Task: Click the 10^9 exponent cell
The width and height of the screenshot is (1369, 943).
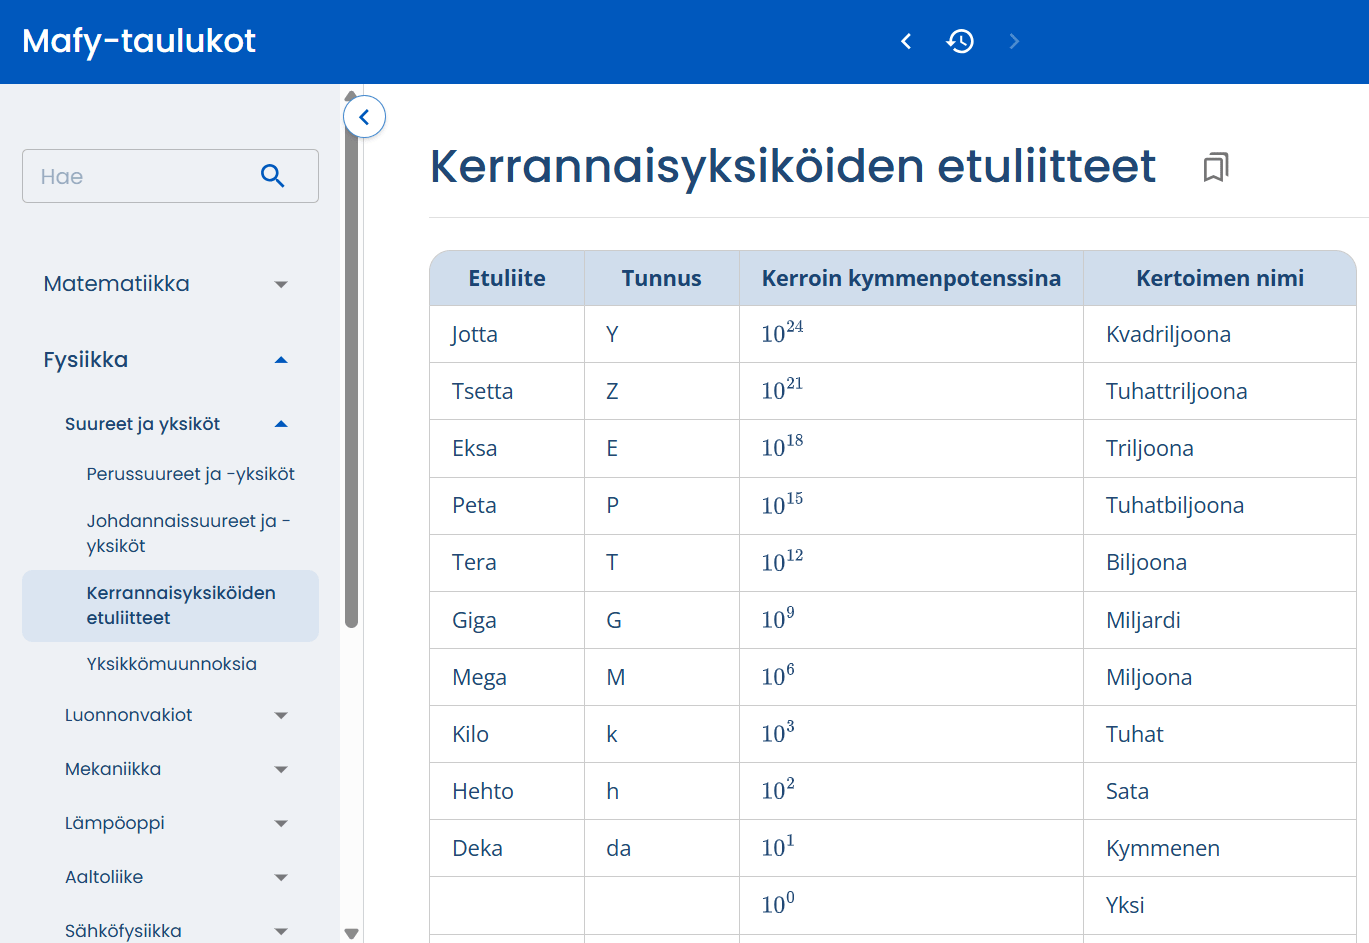Action: 911,620
